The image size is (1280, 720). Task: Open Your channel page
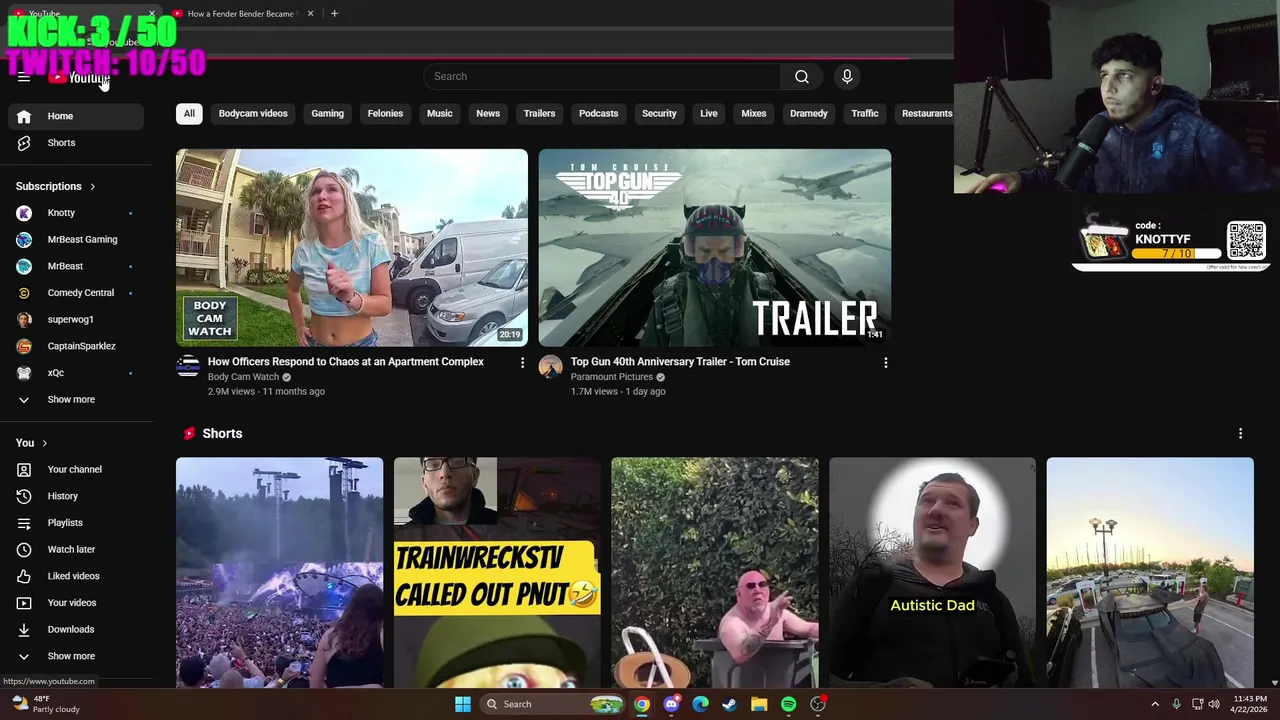tap(76, 470)
